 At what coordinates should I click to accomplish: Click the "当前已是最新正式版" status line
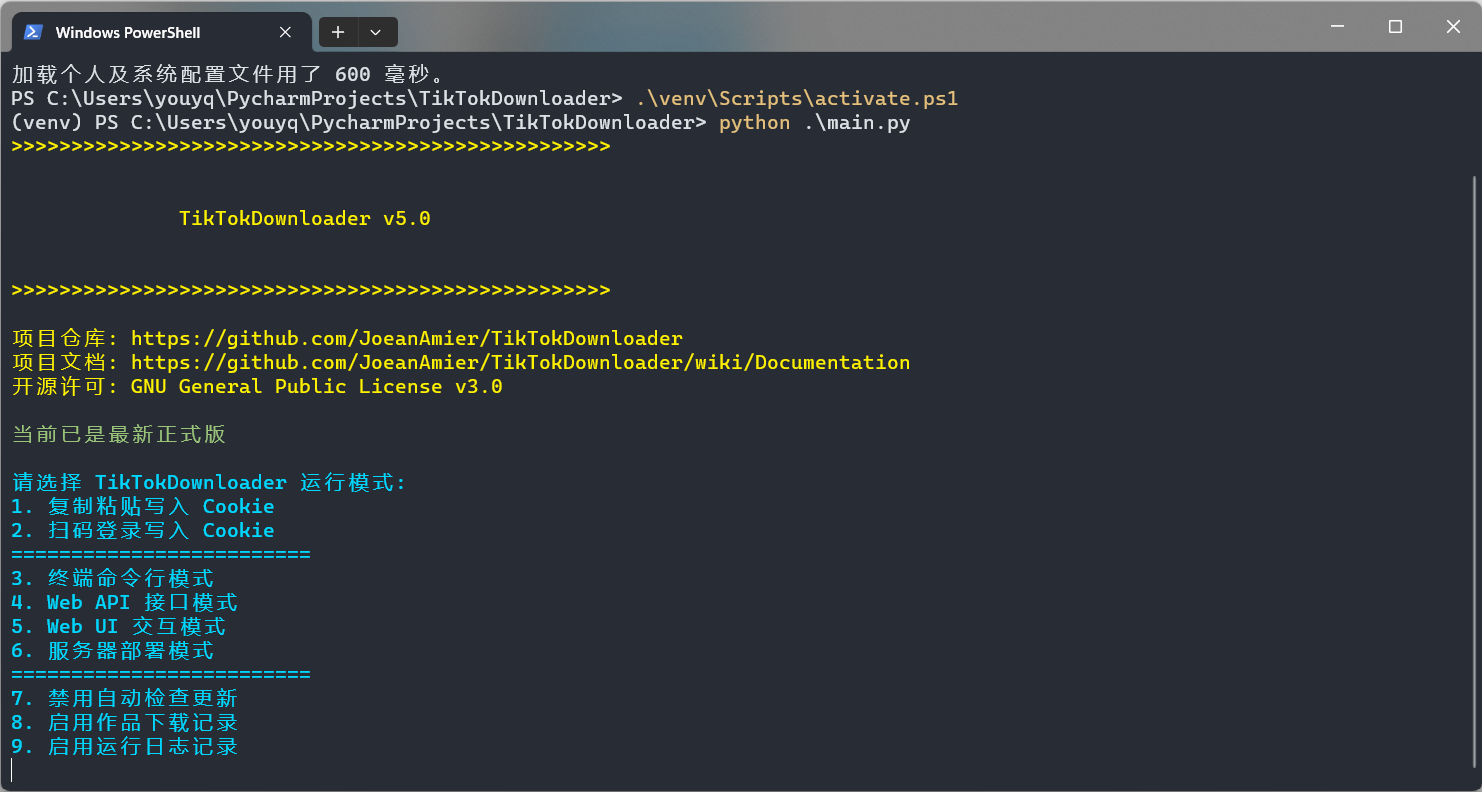[119, 434]
